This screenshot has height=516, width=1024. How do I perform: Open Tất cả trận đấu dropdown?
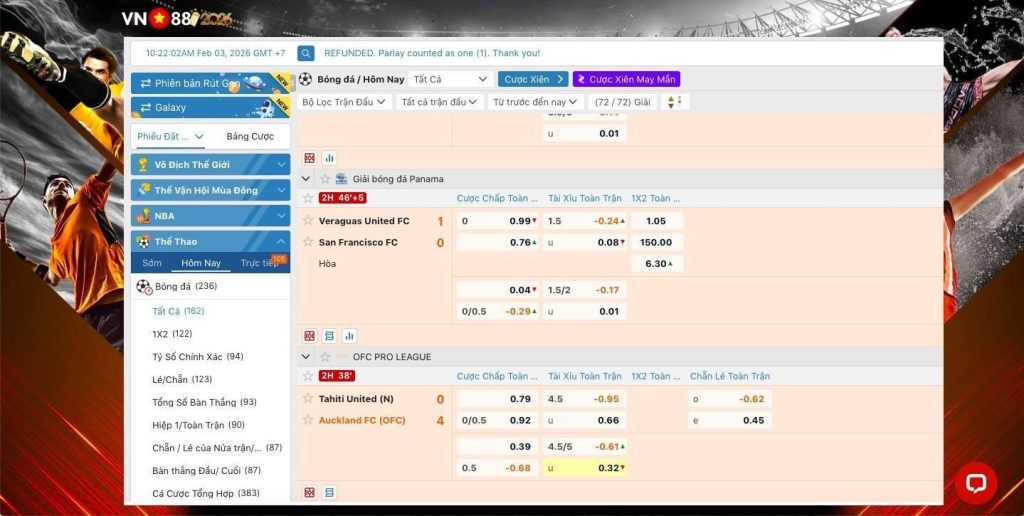point(440,102)
